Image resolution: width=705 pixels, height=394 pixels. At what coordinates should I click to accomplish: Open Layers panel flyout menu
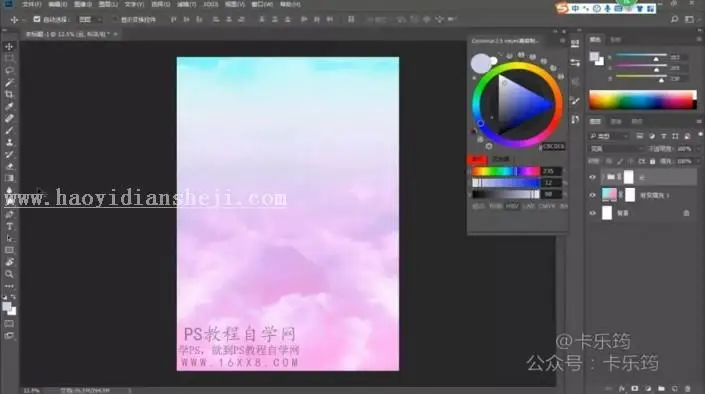(699, 121)
